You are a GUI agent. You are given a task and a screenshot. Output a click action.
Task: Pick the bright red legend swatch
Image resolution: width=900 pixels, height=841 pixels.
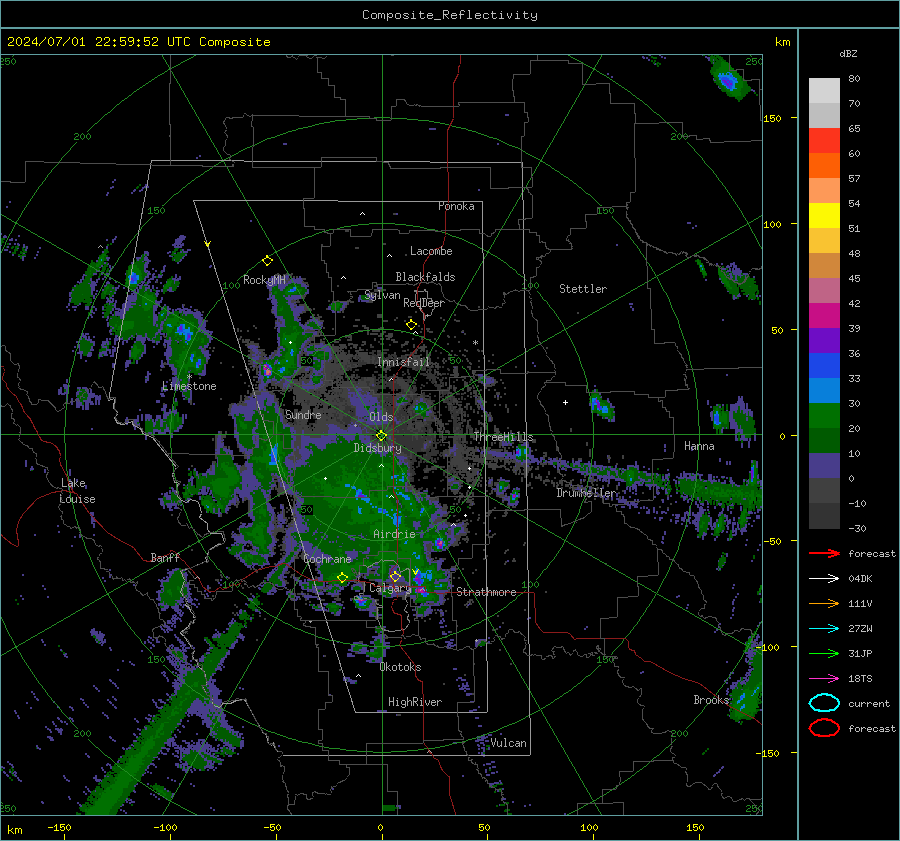(824, 140)
